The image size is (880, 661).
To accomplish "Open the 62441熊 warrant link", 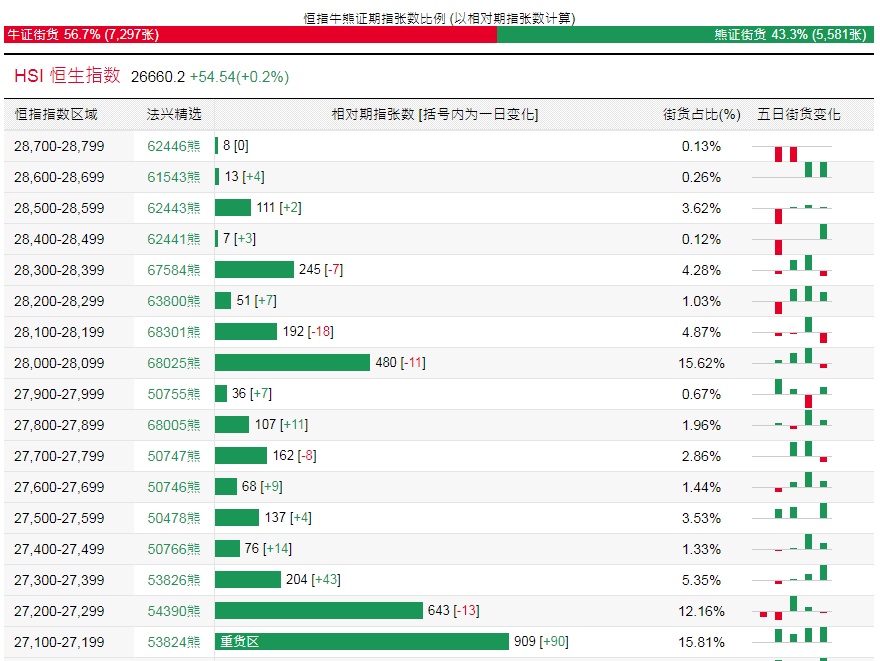I will (173, 239).
